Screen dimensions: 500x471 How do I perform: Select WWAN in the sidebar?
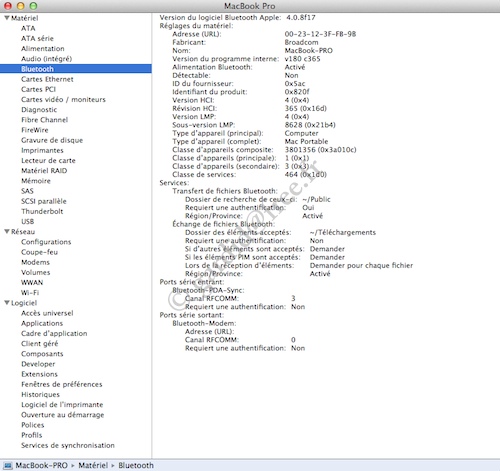[32, 283]
